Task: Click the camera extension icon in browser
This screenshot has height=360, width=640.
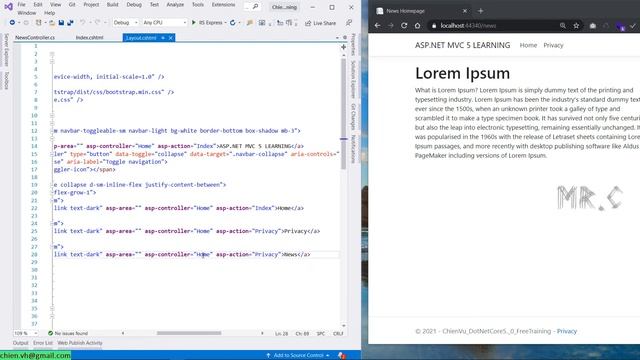Action: [x=593, y=25]
